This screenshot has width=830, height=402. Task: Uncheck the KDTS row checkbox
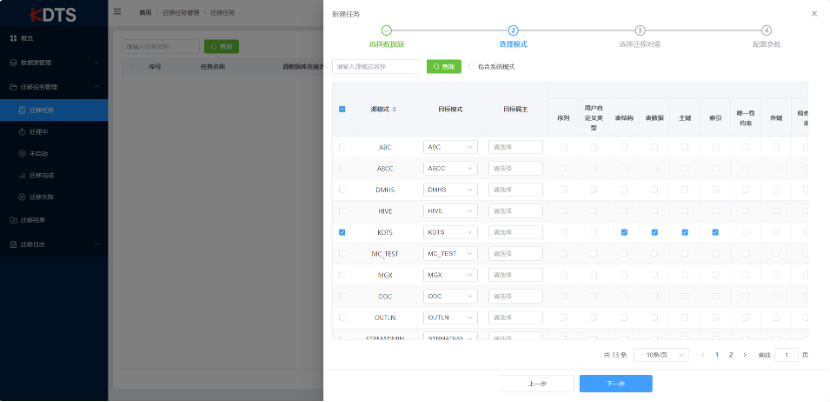tap(342, 233)
